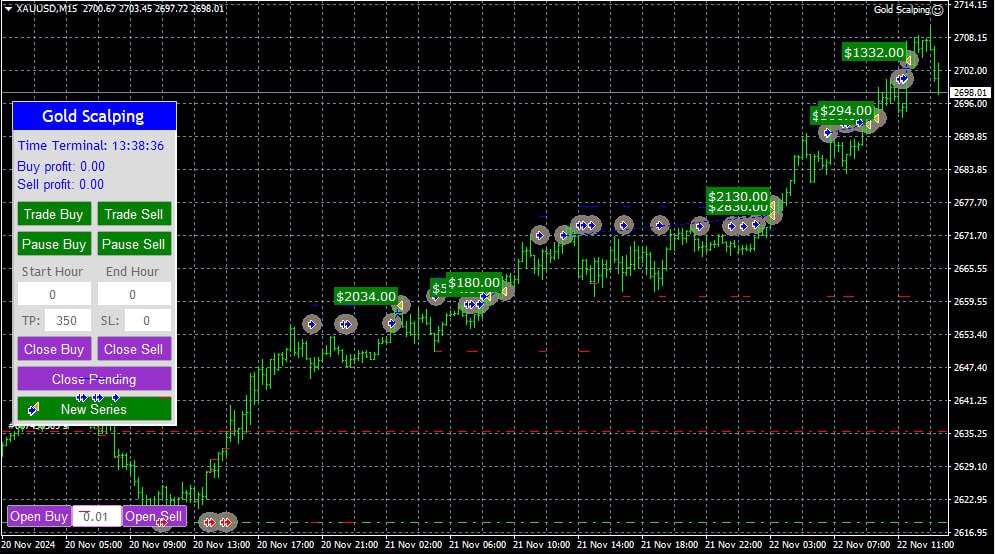Click the trade close arrow beside $1332.00
Image resolution: width=995 pixels, height=554 pixels.
tap(909, 61)
